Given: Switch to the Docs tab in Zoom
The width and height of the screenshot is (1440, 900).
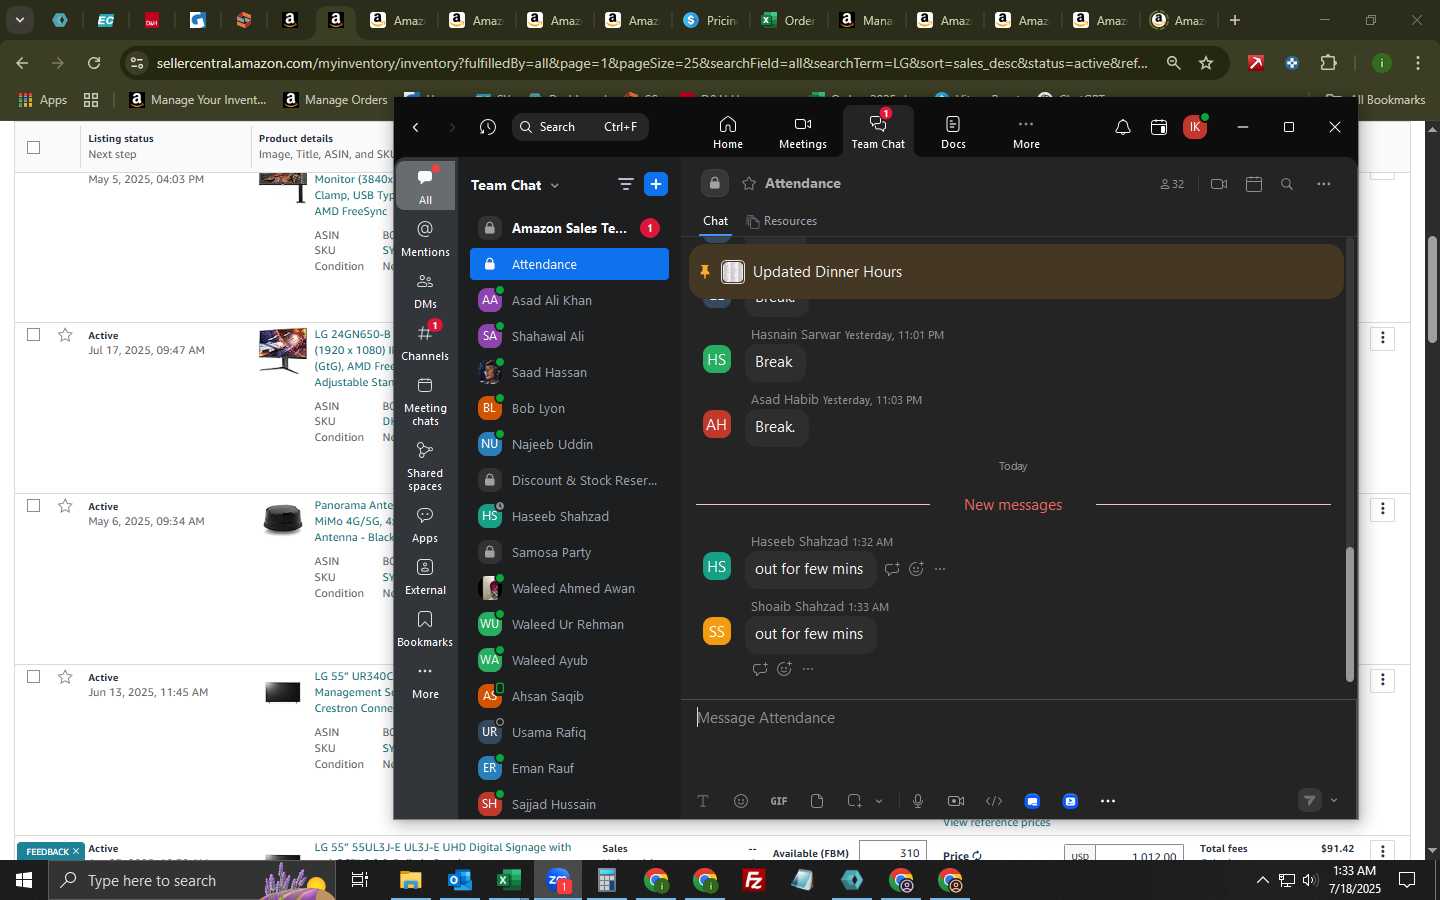Looking at the screenshot, I should pyautogui.click(x=953, y=132).
